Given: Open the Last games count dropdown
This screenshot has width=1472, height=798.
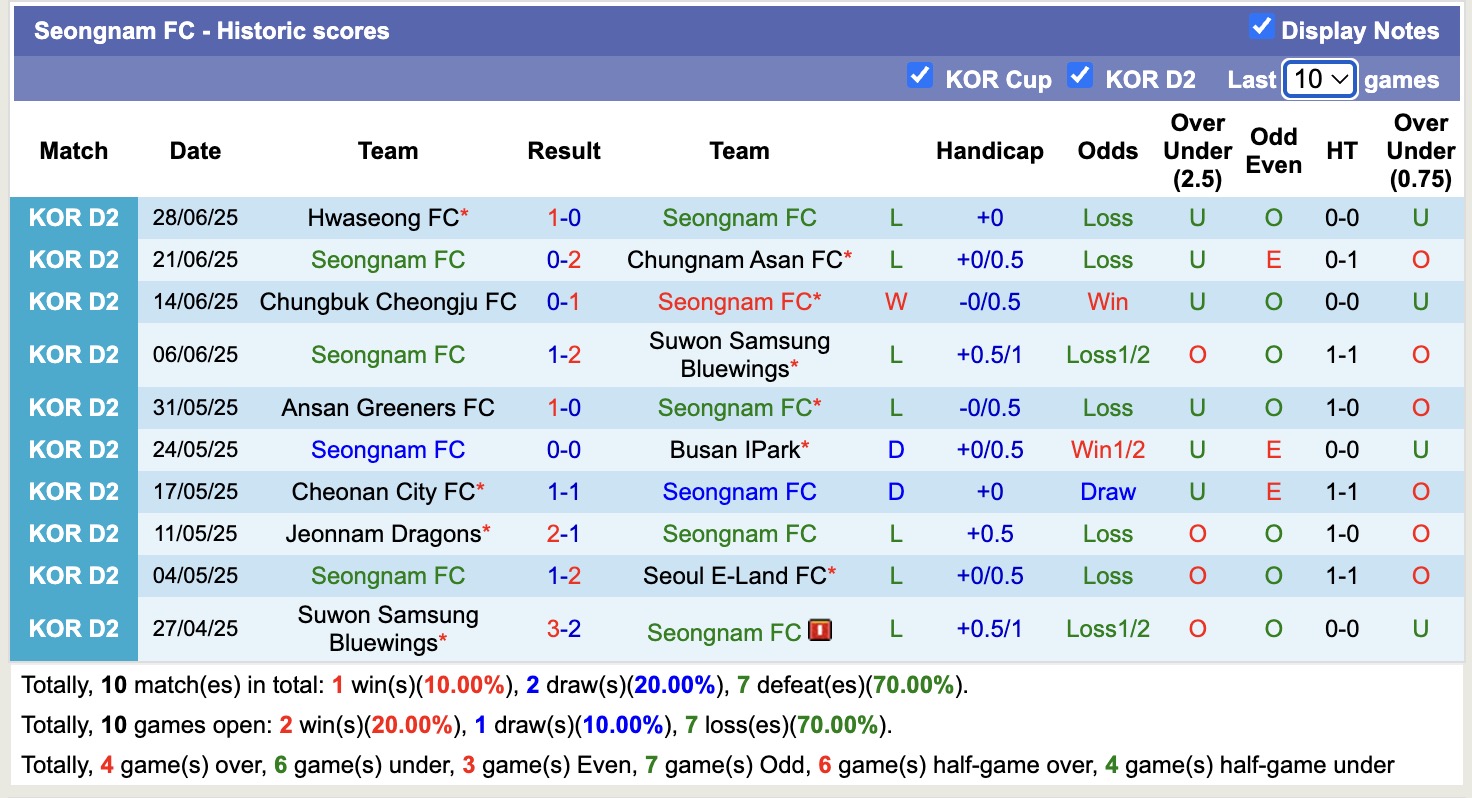Looking at the screenshot, I should coord(1320,79).
